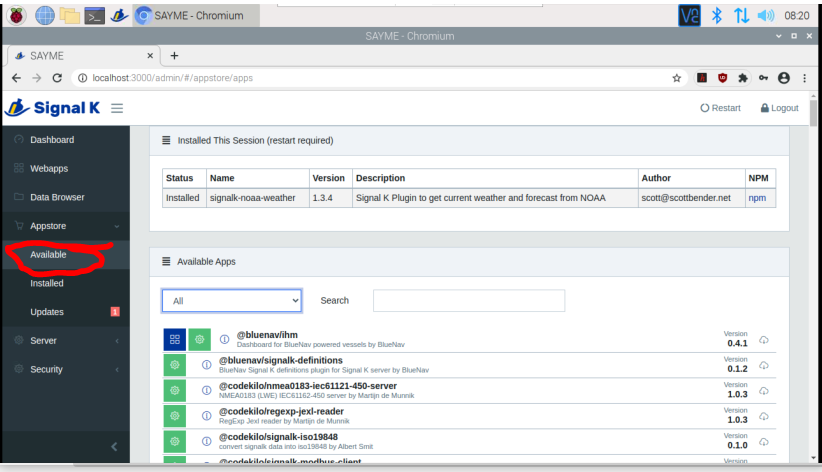The height and width of the screenshot is (472, 822).
Task: Show info for @bluenav/signalk-definitions
Action: (207, 365)
